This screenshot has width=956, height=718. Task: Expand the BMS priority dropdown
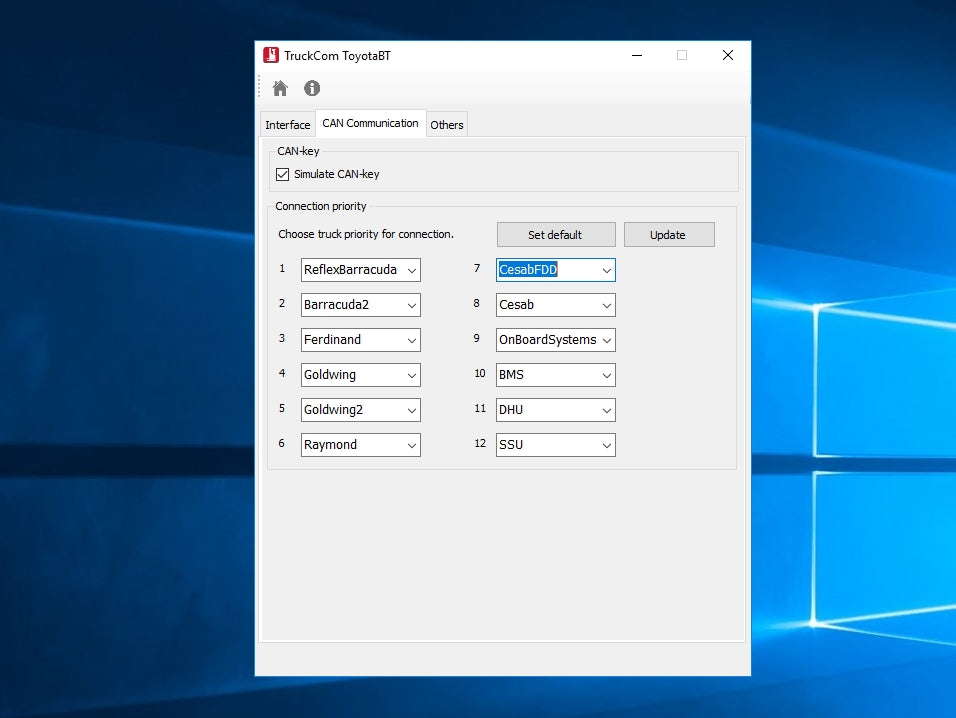point(606,375)
